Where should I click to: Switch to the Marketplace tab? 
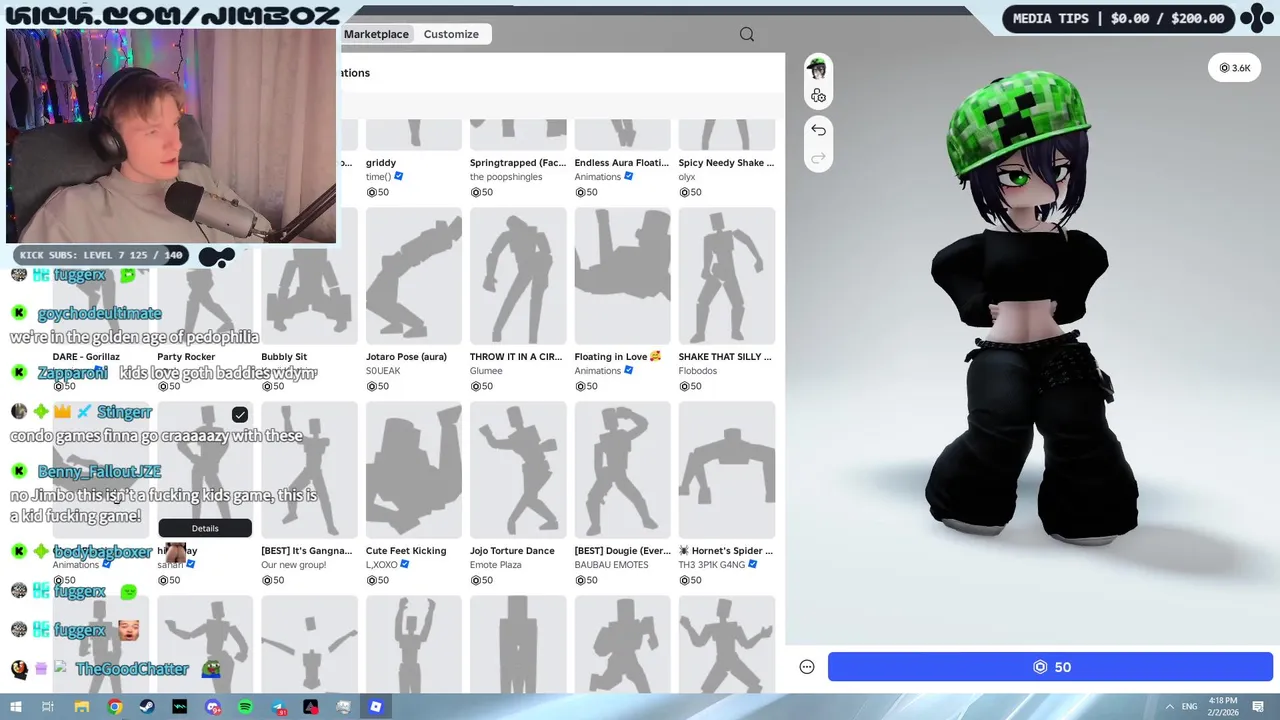[376, 34]
